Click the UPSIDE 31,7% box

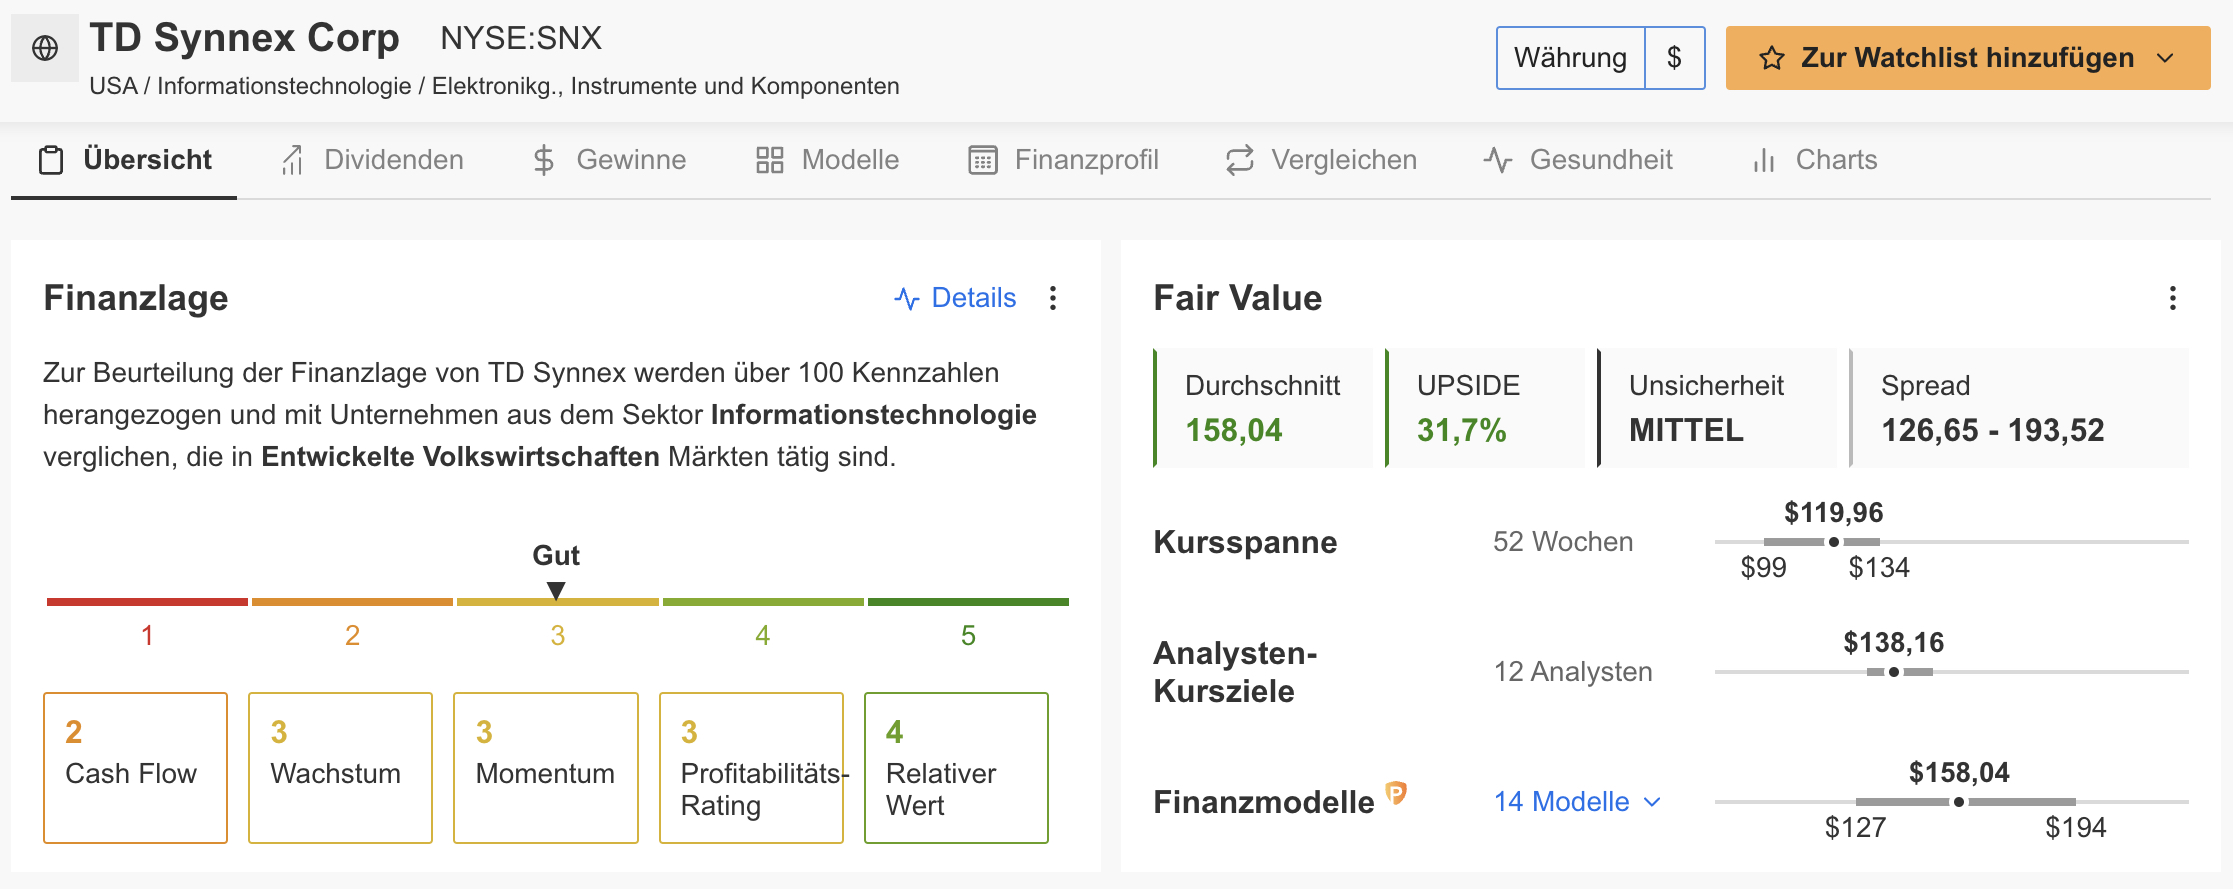(x=1485, y=408)
